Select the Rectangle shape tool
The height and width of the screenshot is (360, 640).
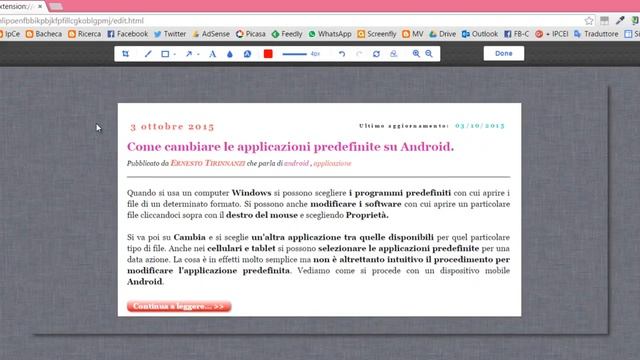[165, 54]
